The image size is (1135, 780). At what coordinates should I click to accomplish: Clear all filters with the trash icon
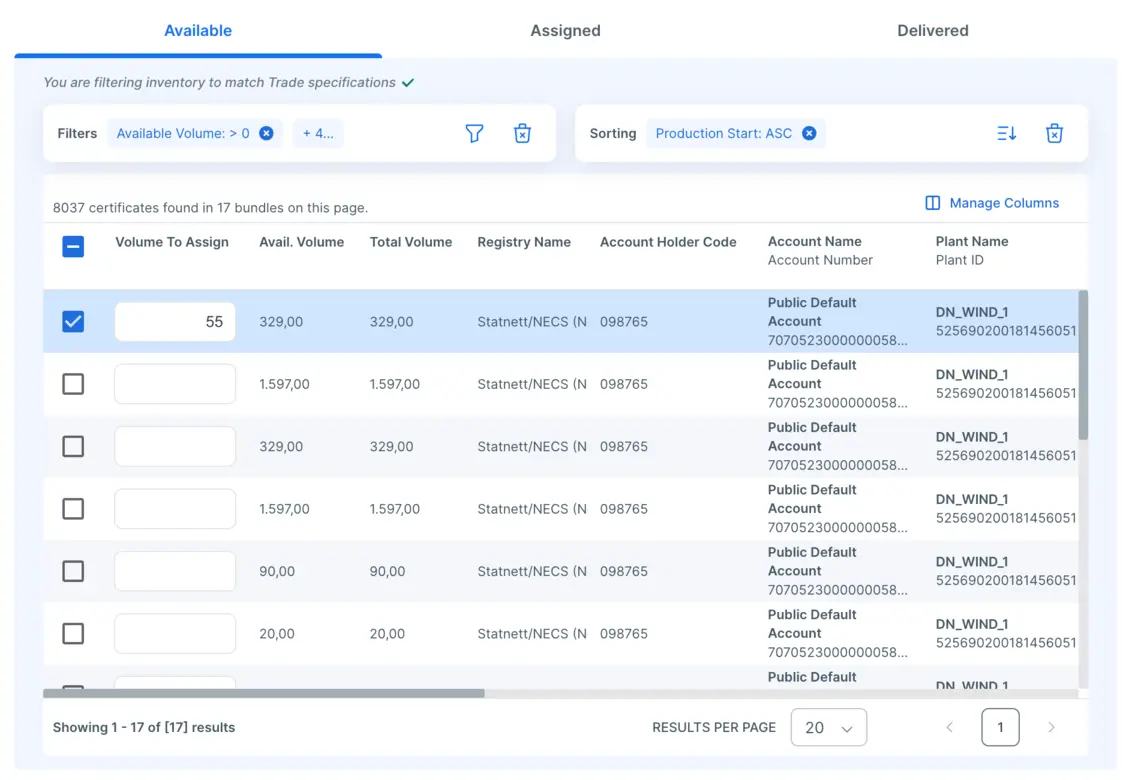tap(522, 133)
